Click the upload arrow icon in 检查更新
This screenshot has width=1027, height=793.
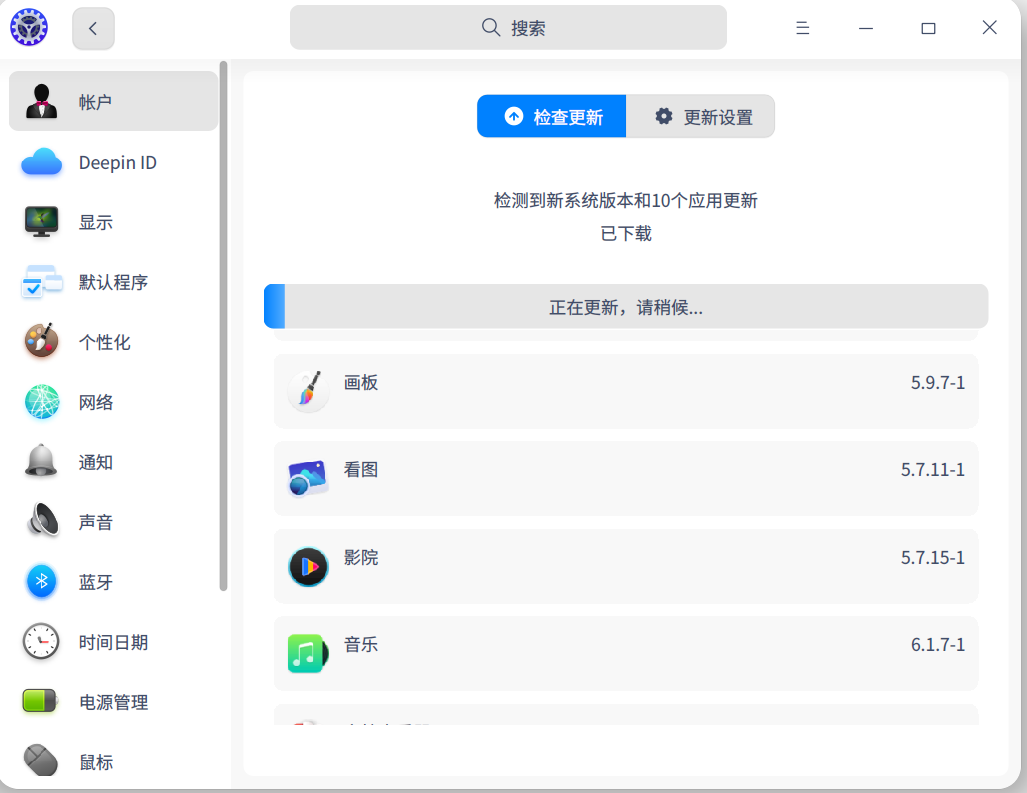[x=514, y=116]
